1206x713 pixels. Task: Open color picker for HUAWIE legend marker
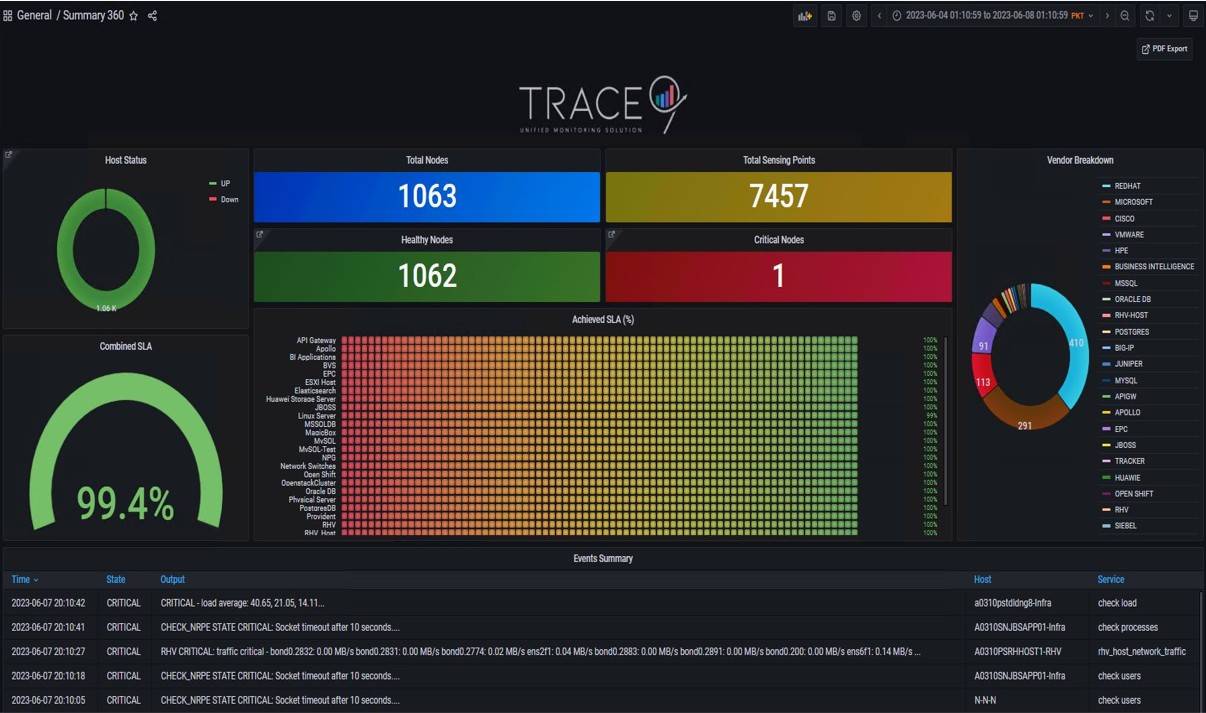(1106, 477)
